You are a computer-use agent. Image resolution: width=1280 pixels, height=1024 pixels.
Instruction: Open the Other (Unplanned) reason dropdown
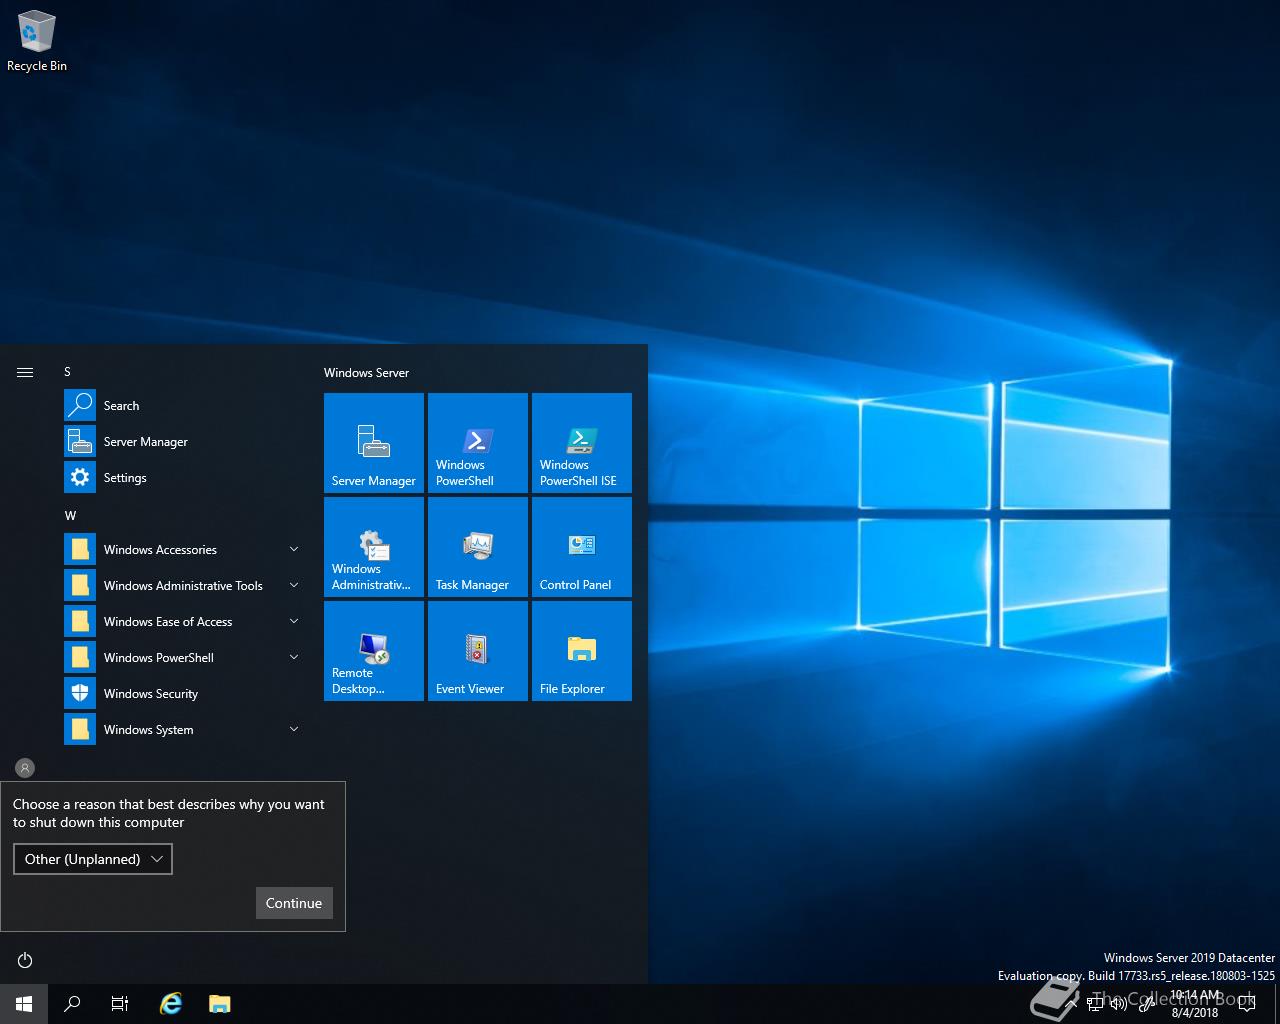coord(93,859)
